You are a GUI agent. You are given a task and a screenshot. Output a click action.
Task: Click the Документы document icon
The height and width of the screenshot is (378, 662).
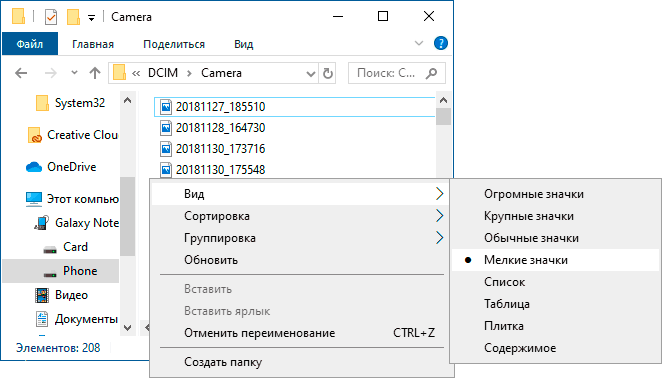click(42, 319)
